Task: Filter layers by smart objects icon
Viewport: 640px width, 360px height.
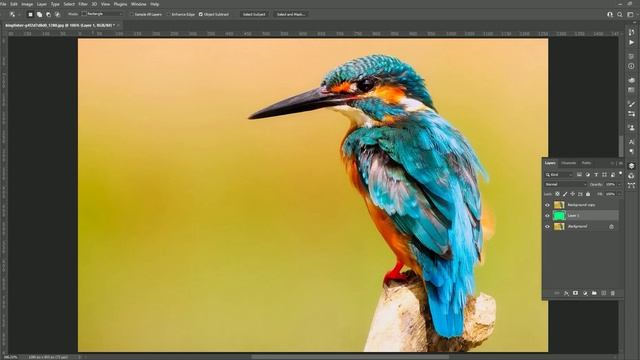Action: pyautogui.click(x=613, y=175)
